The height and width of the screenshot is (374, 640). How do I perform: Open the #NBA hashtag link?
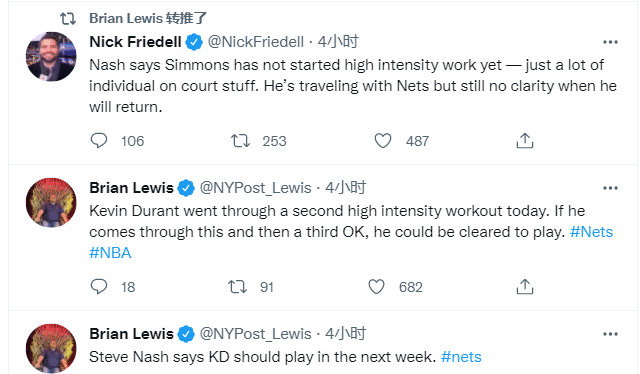(x=110, y=253)
